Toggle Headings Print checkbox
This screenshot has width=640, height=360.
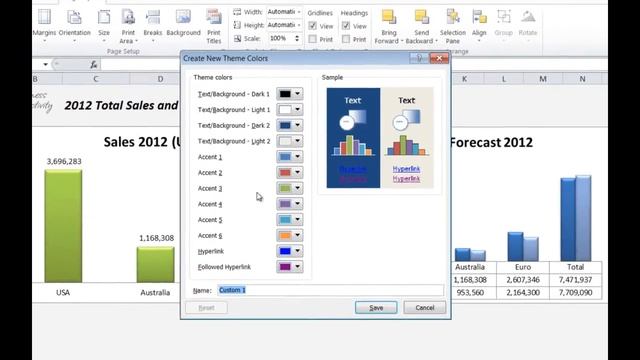click(x=346, y=39)
